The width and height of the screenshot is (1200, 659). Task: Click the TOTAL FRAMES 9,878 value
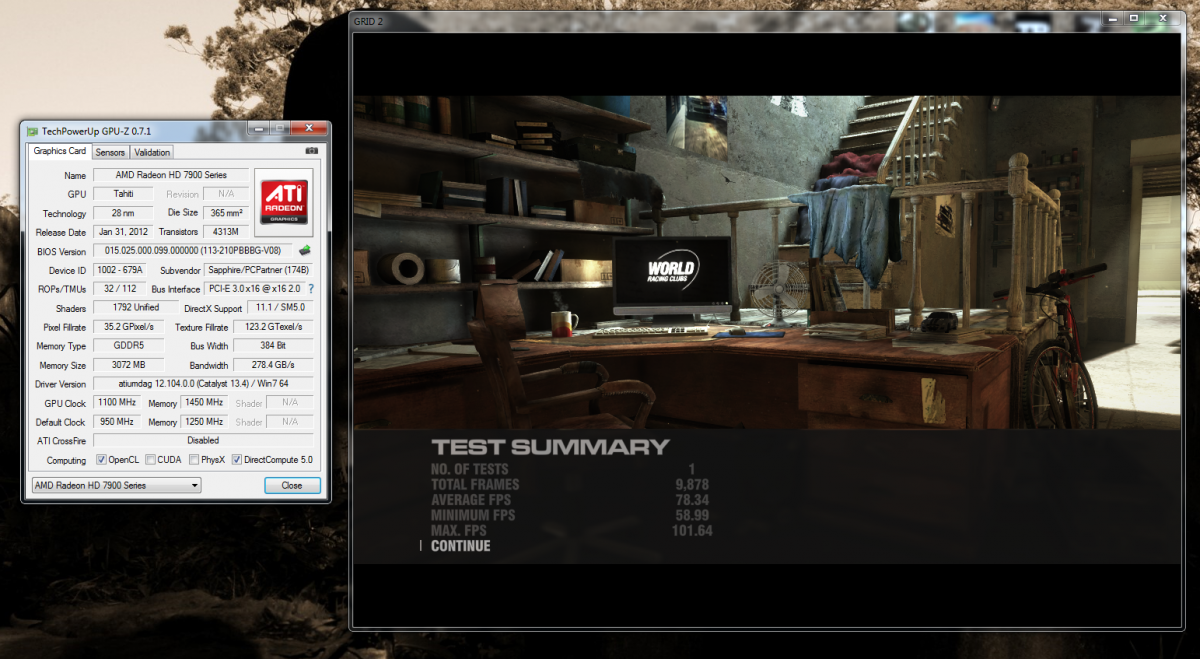(x=692, y=484)
